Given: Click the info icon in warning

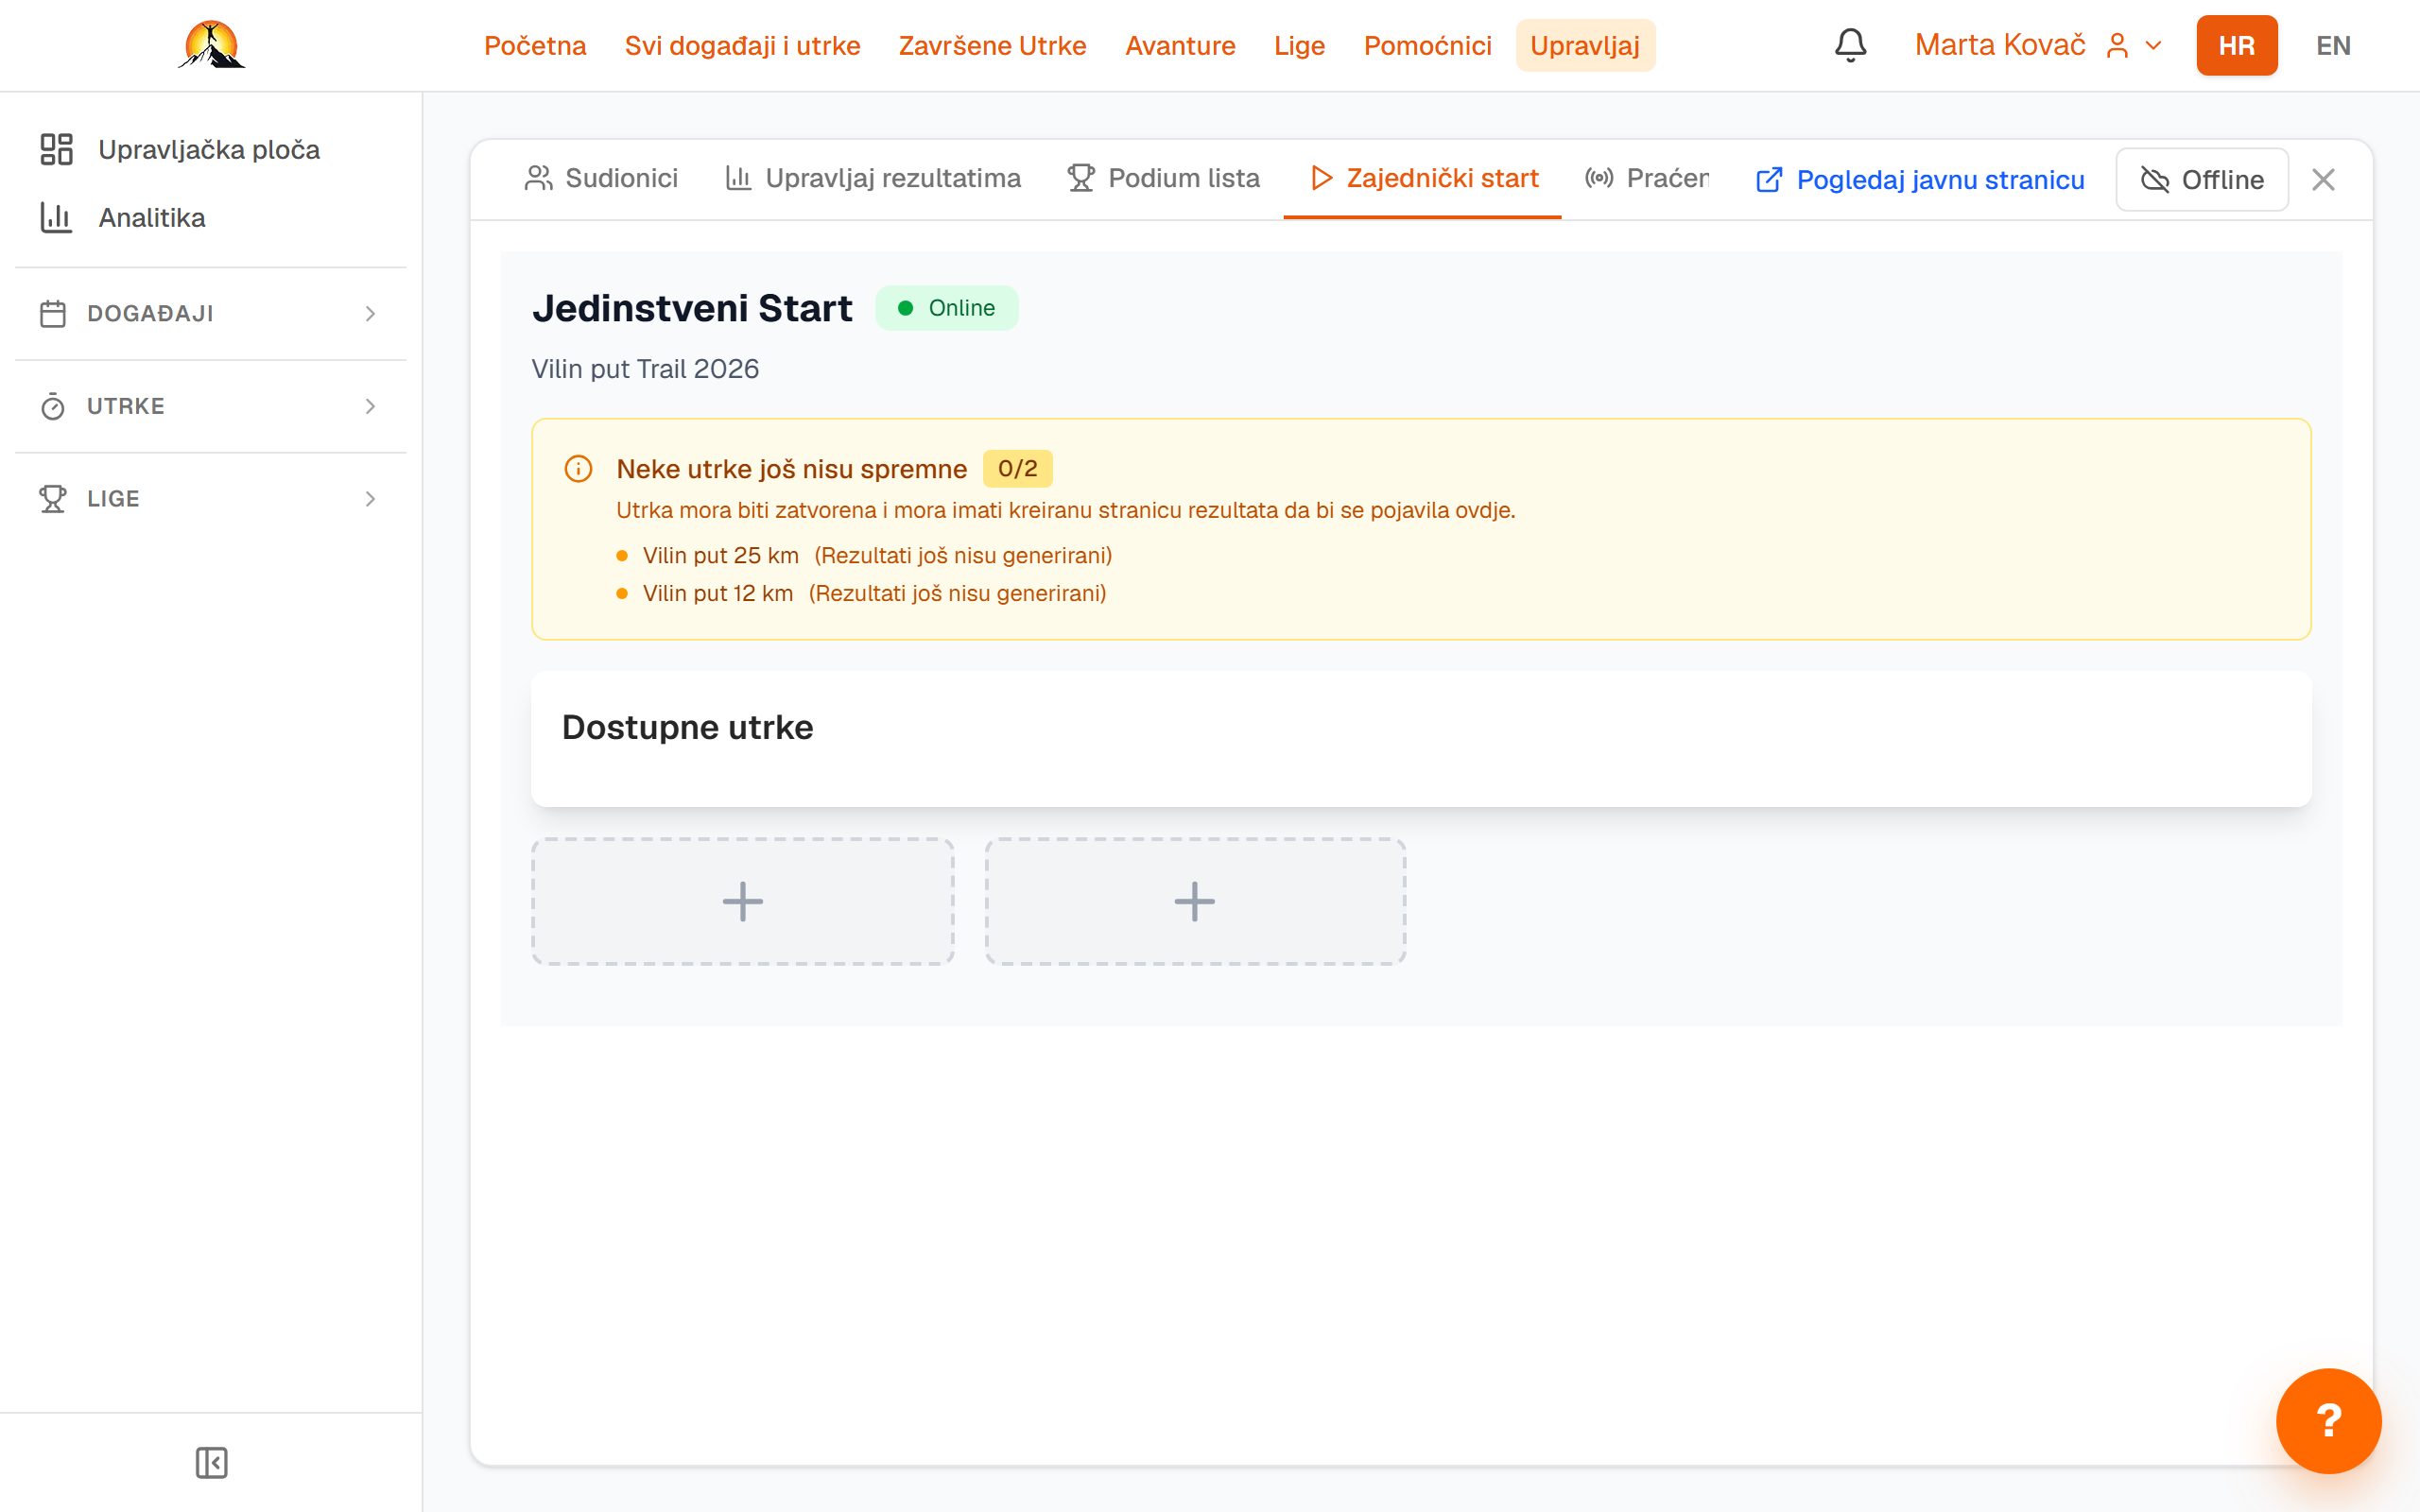Looking at the screenshot, I should point(578,469).
